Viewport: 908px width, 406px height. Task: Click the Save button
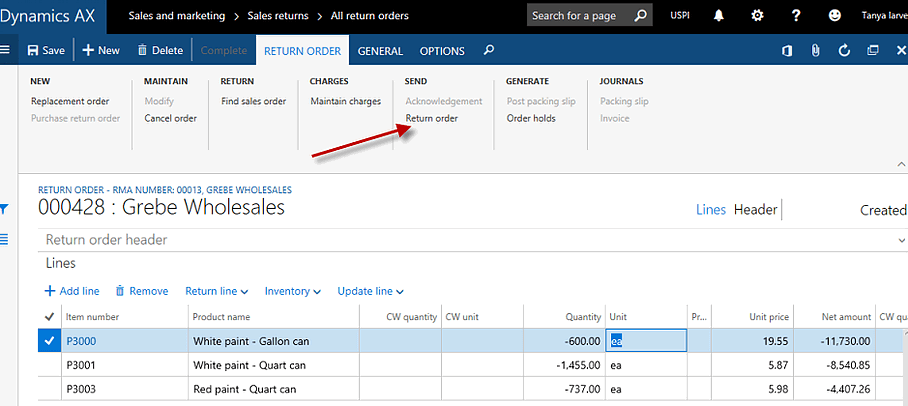point(46,50)
